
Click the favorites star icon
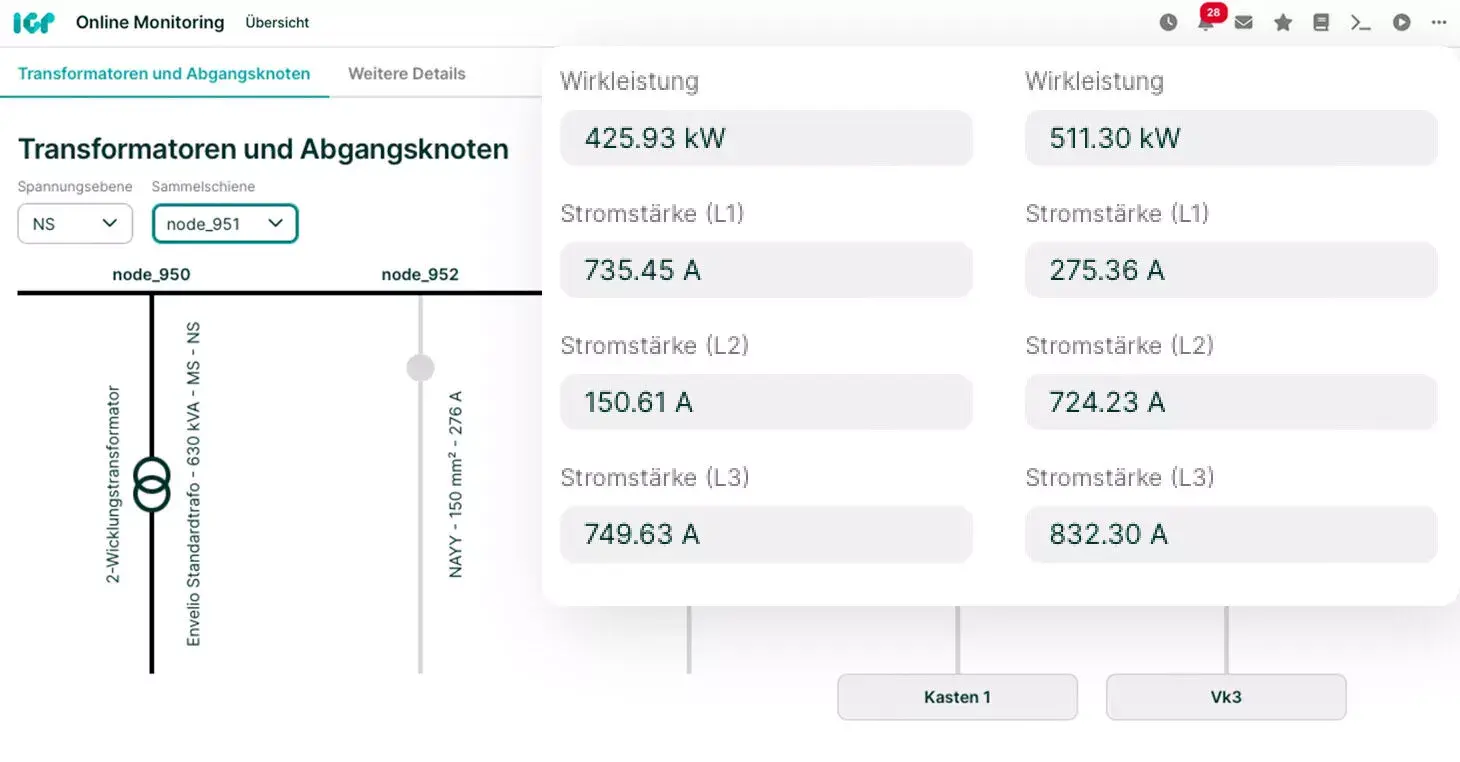coord(1283,22)
